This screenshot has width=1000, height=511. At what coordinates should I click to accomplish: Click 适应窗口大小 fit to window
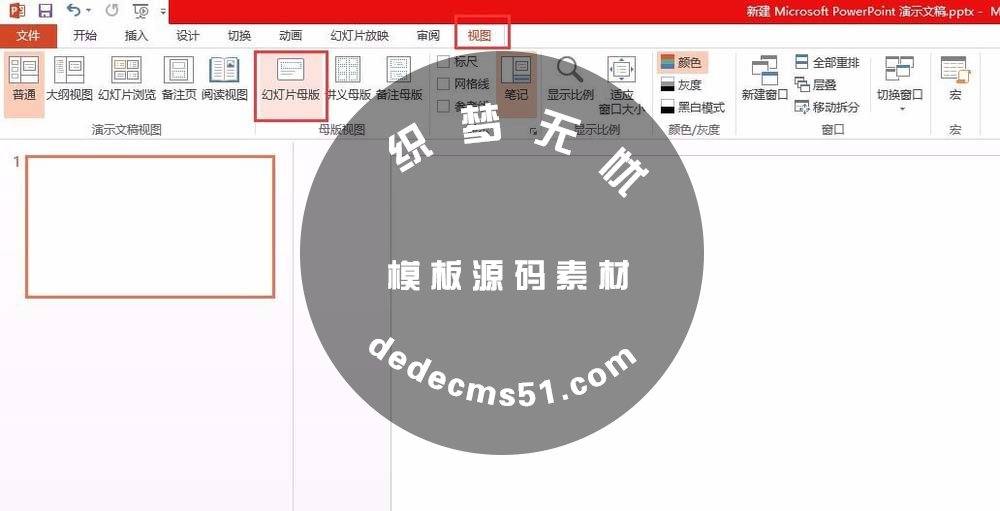click(622, 85)
